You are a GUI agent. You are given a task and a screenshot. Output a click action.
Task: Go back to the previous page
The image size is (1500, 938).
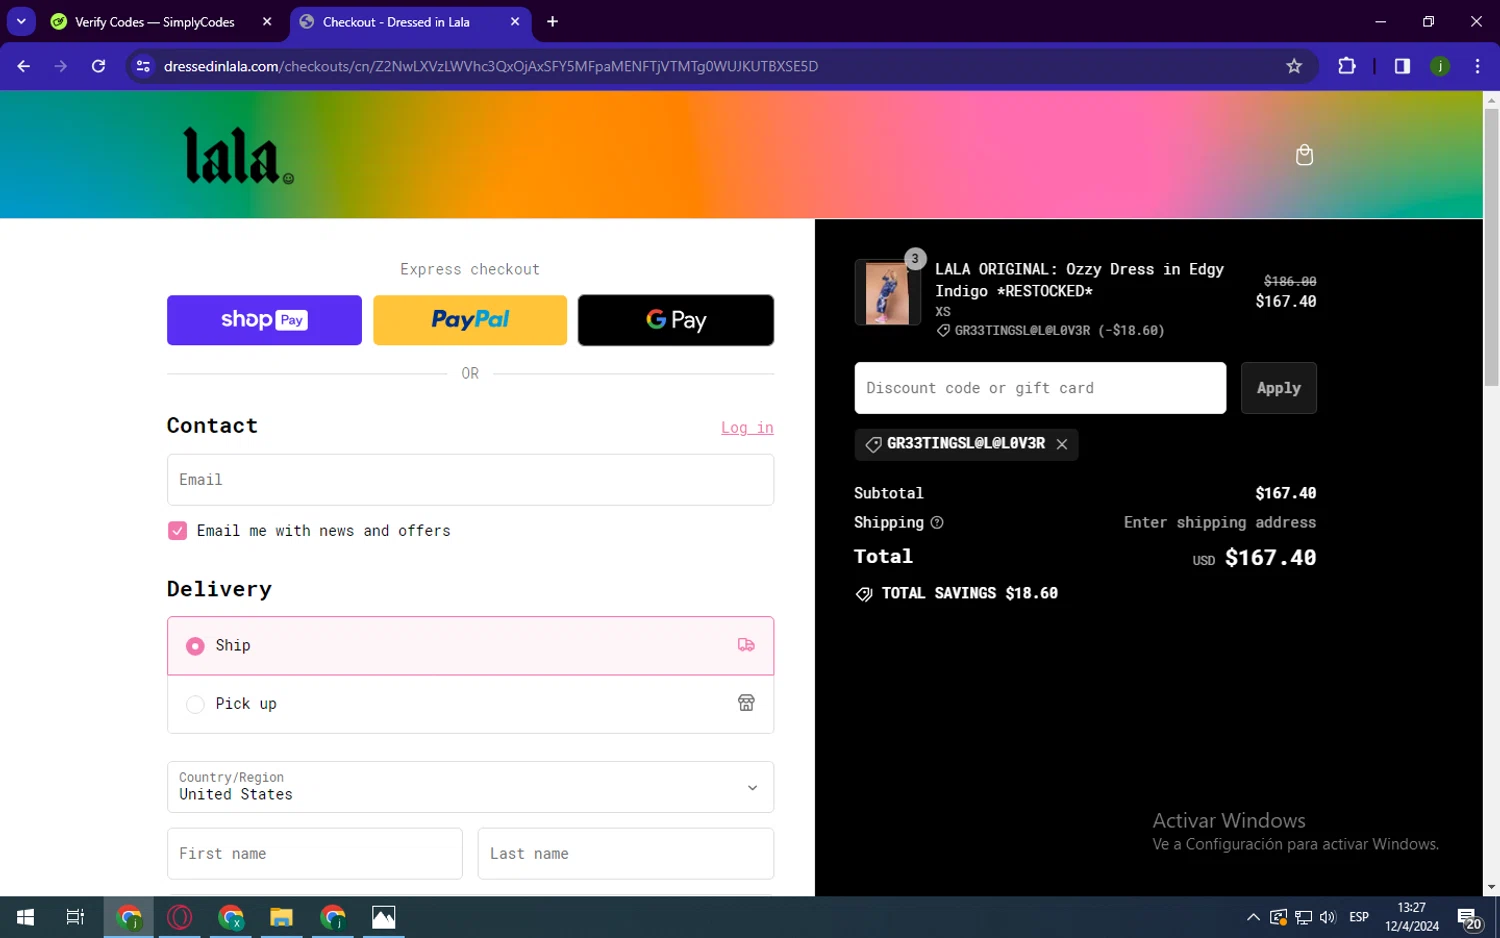[24, 66]
